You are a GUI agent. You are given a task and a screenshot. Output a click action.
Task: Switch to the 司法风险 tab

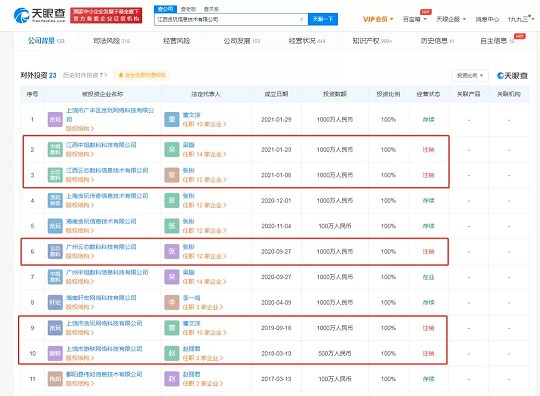pos(111,41)
